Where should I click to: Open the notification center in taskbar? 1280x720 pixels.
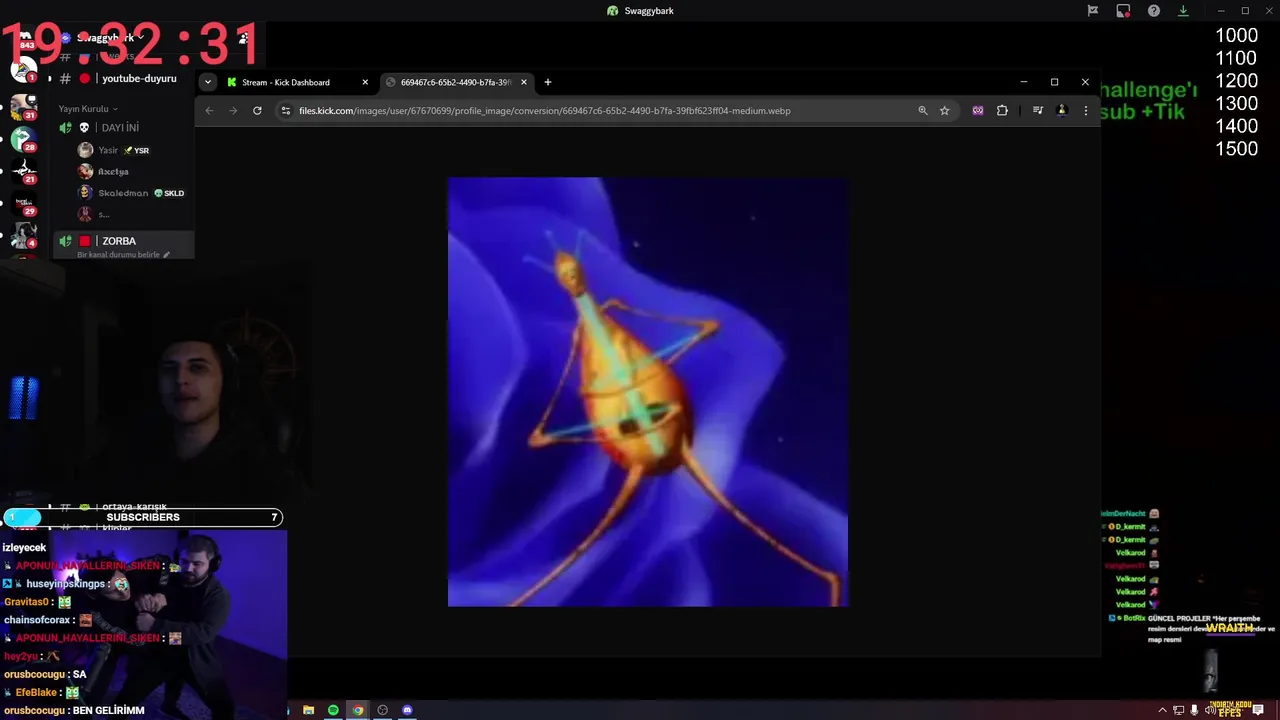pyautogui.click(x=1259, y=710)
